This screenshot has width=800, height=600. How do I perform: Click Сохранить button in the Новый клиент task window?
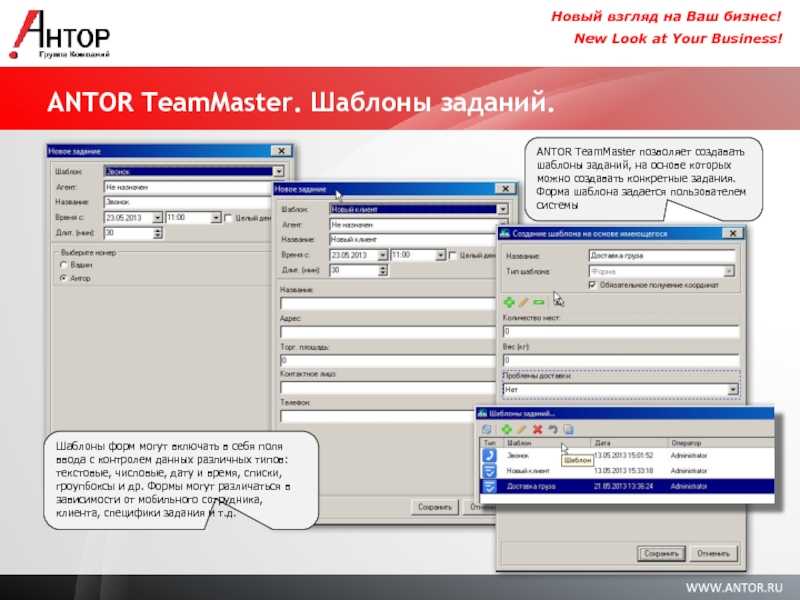pyautogui.click(x=435, y=507)
